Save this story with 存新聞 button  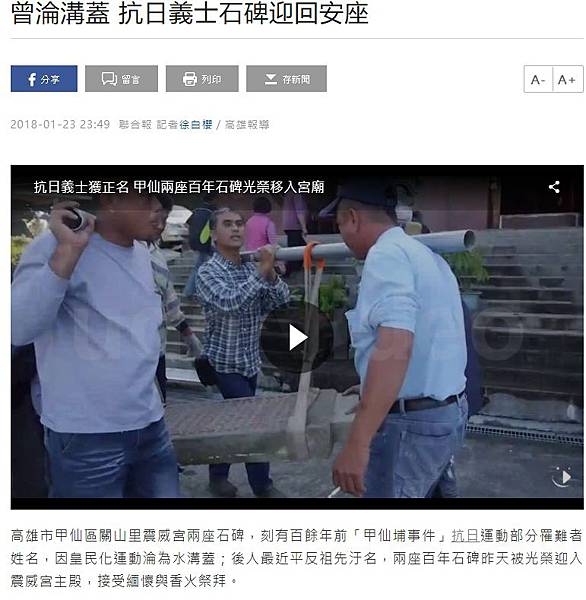(286, 79)
